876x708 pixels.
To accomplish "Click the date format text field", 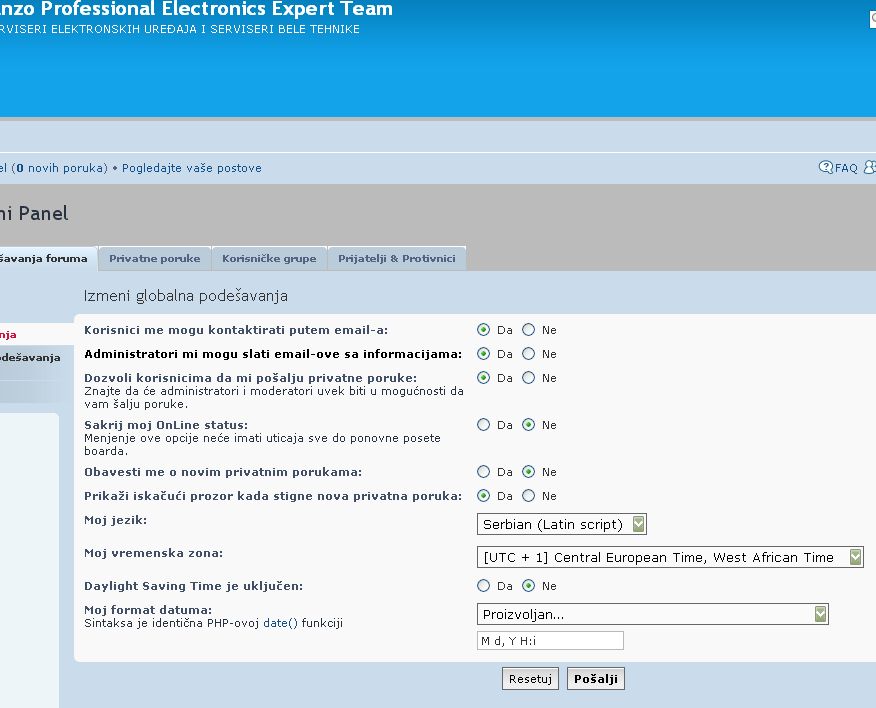I will click(x=550, y=641).
